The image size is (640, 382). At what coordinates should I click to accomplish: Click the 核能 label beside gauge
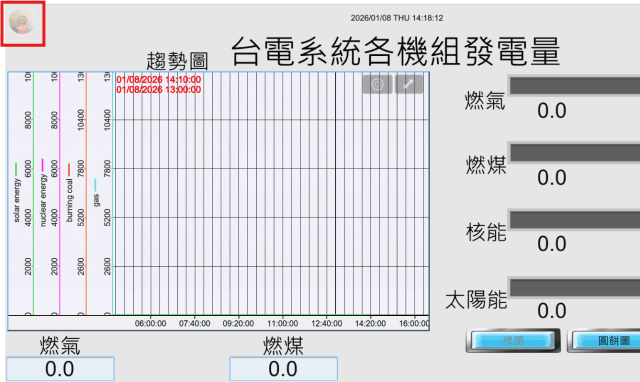click(486, 233)
